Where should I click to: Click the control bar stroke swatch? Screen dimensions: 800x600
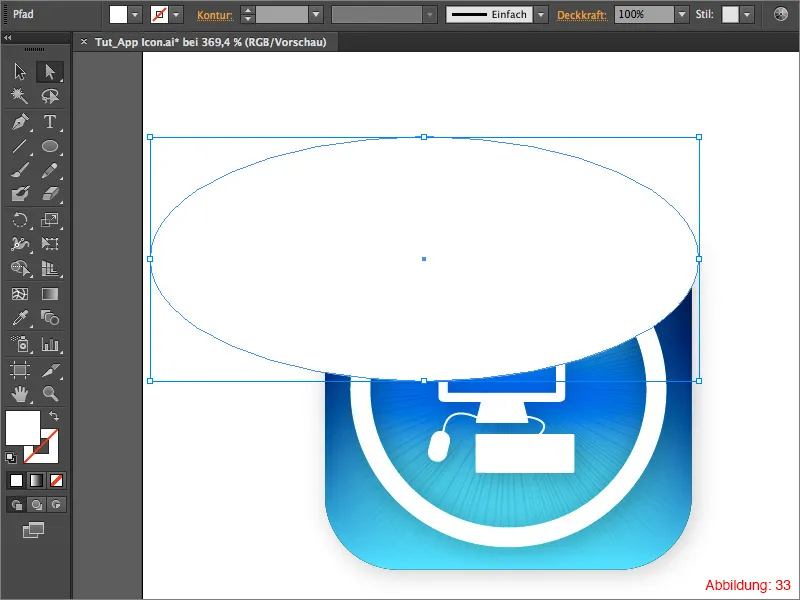click(x=159, y=15)
